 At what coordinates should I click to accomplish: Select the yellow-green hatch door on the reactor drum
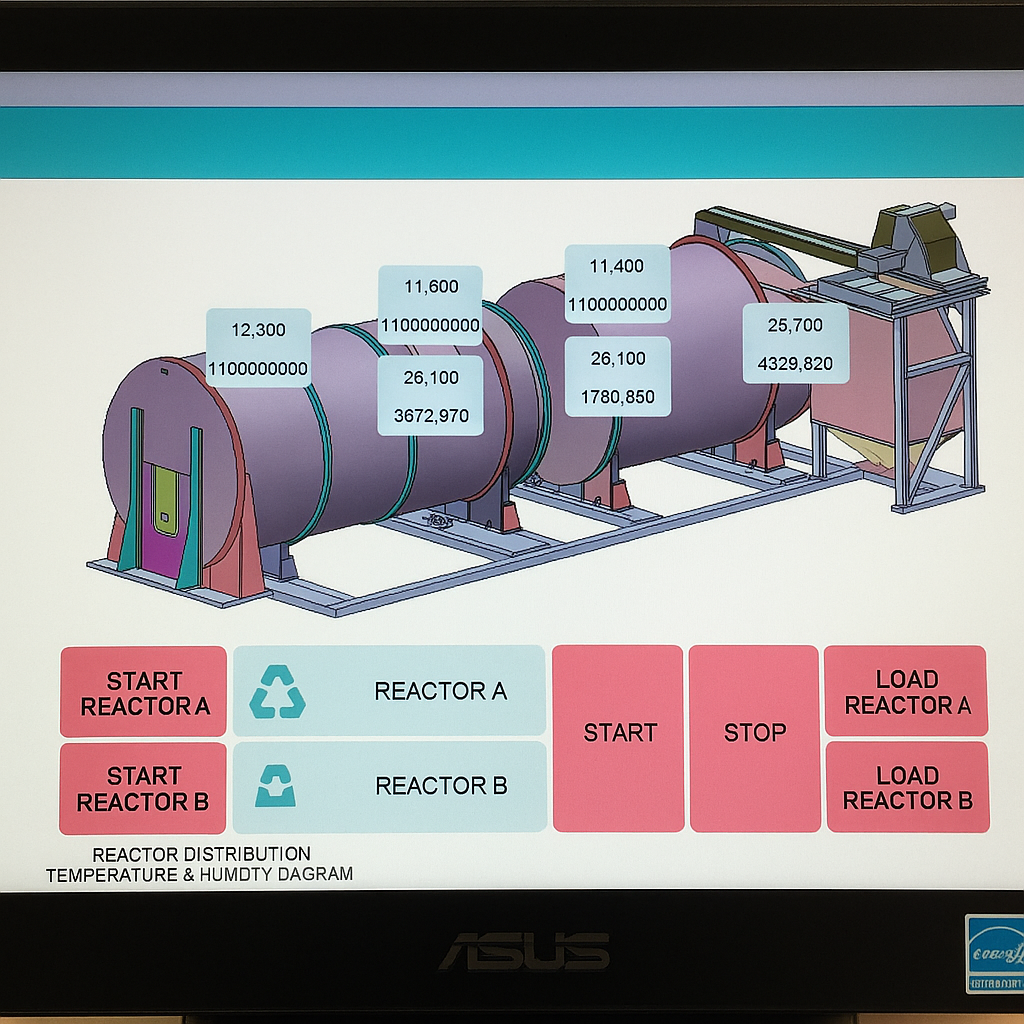(x=166, y=500)
